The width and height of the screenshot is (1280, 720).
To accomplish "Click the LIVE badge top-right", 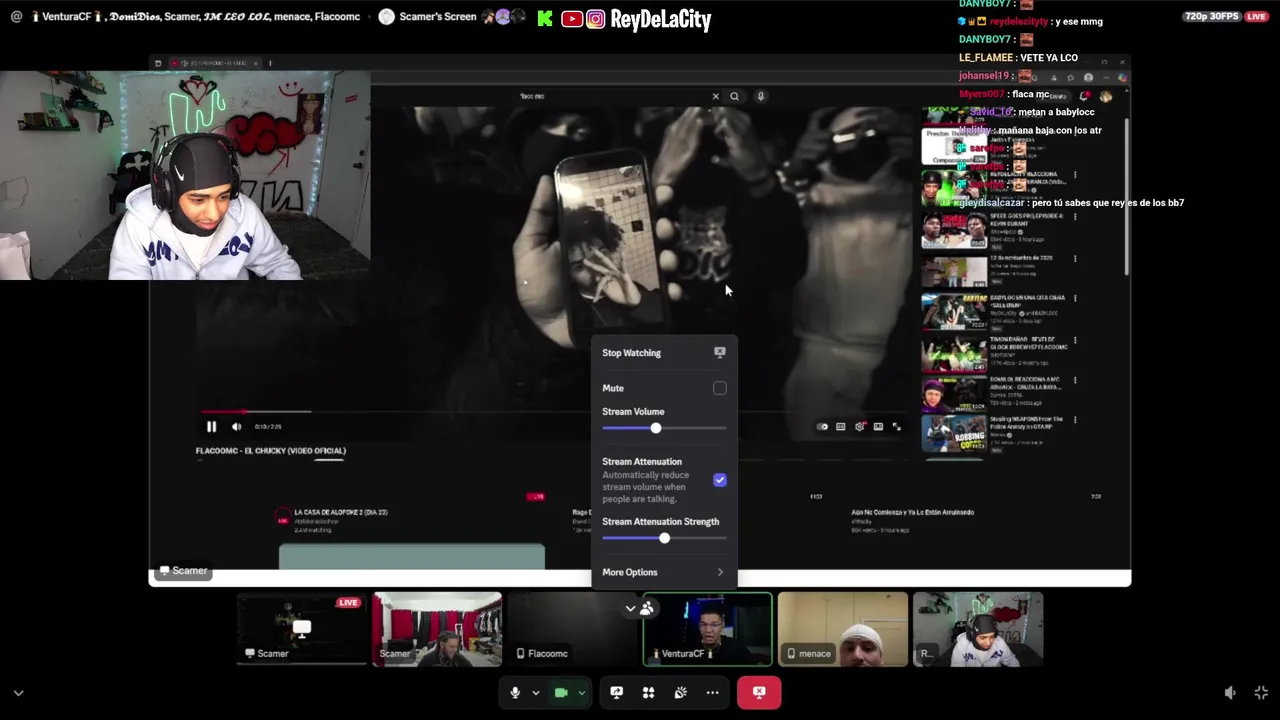I will click(x=1256, y=17).
